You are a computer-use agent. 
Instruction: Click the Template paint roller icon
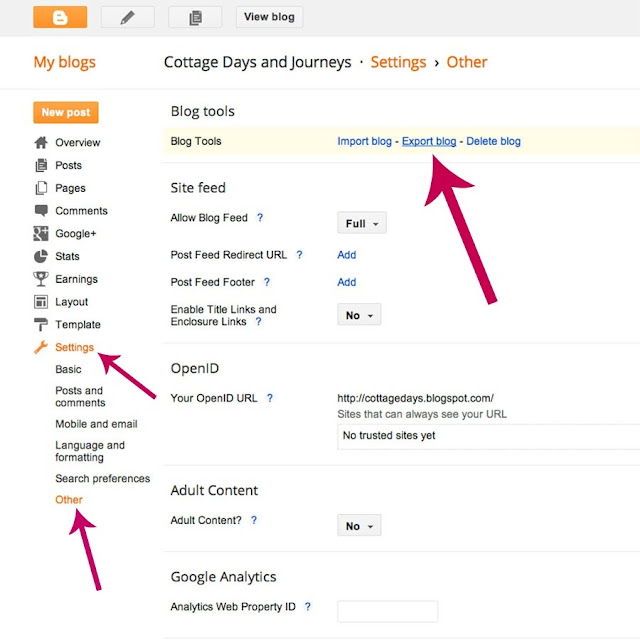coord(41,324)
